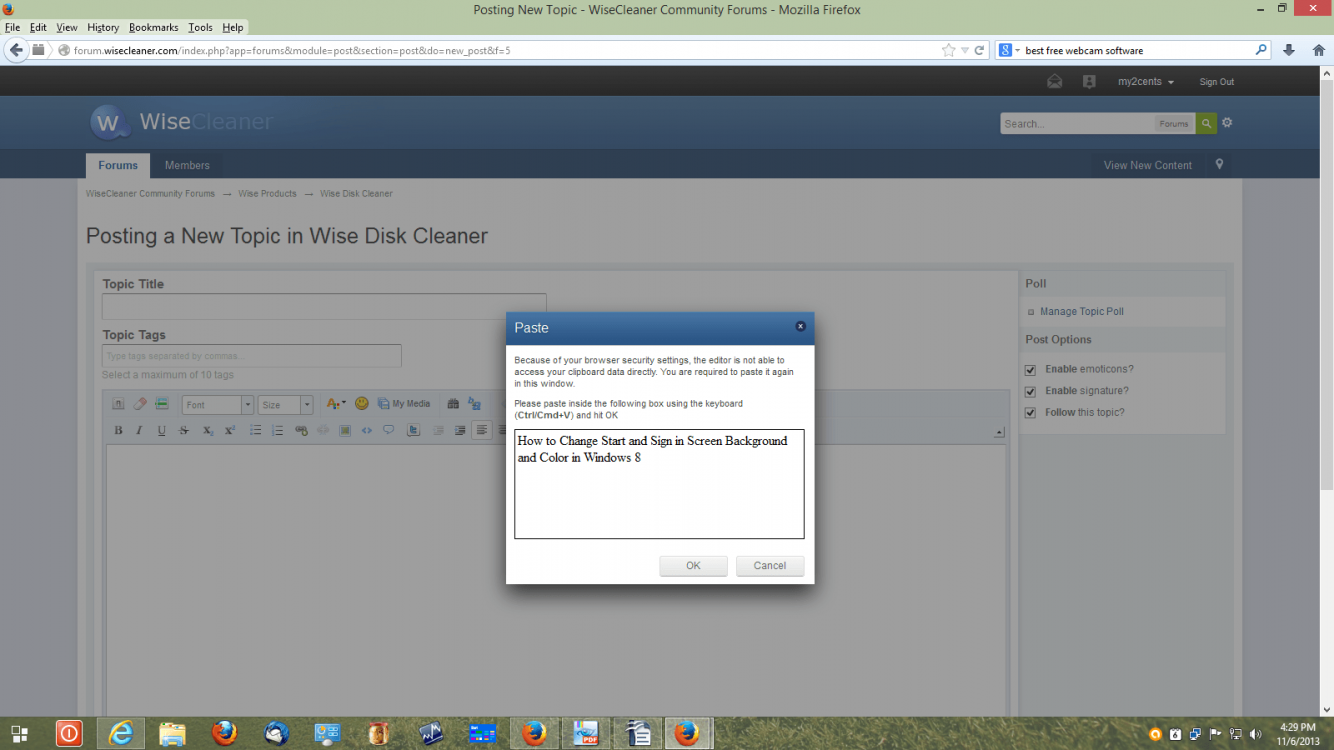The height and width of the screenshot is (750, 1334).
Task: Toggle Bold formatting in the editor
Action: [118, 430]
